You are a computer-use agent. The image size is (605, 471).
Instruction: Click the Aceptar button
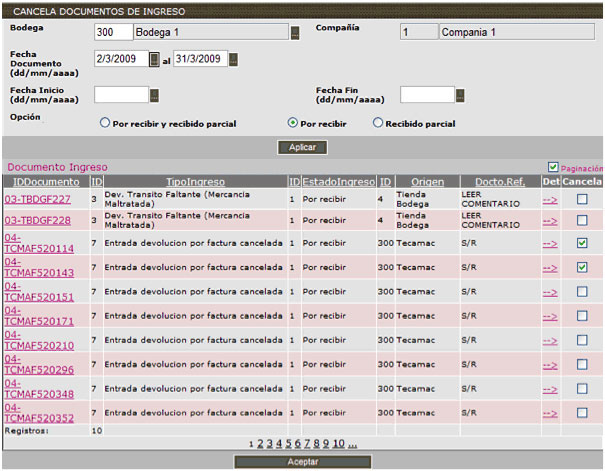[x=302, y=462]
